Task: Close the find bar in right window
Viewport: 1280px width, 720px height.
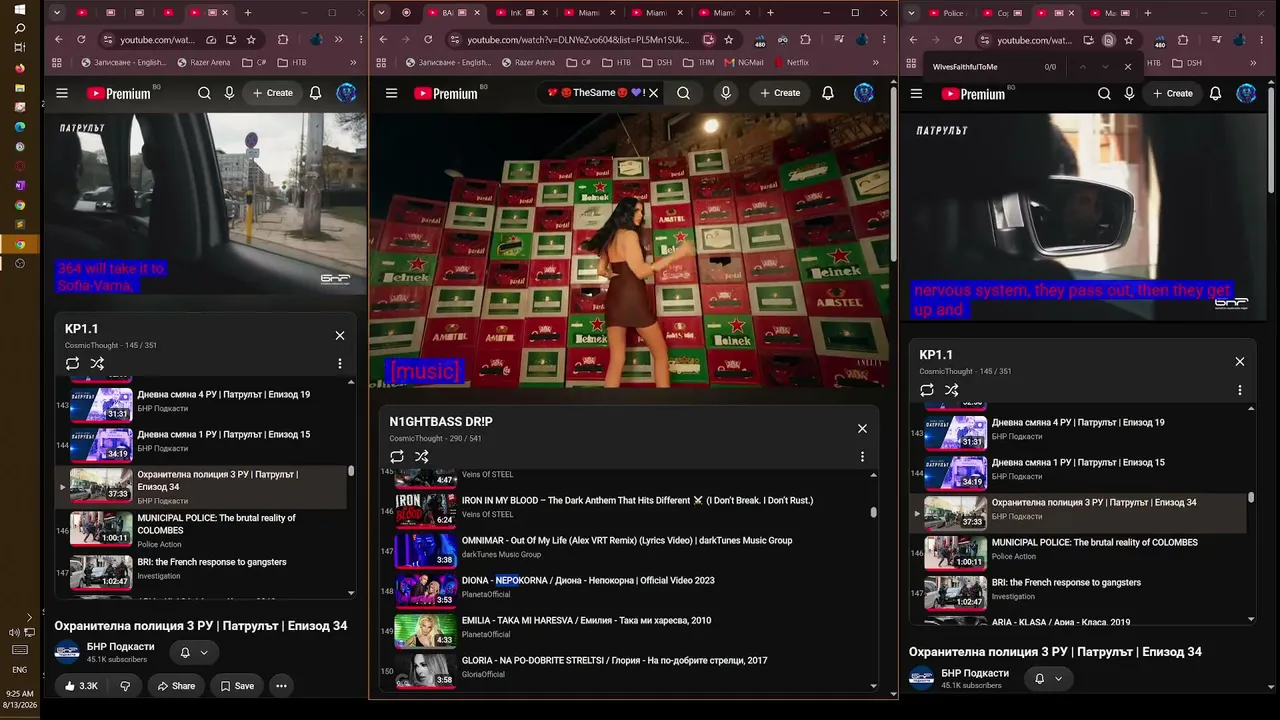Action: point(1128,67)
